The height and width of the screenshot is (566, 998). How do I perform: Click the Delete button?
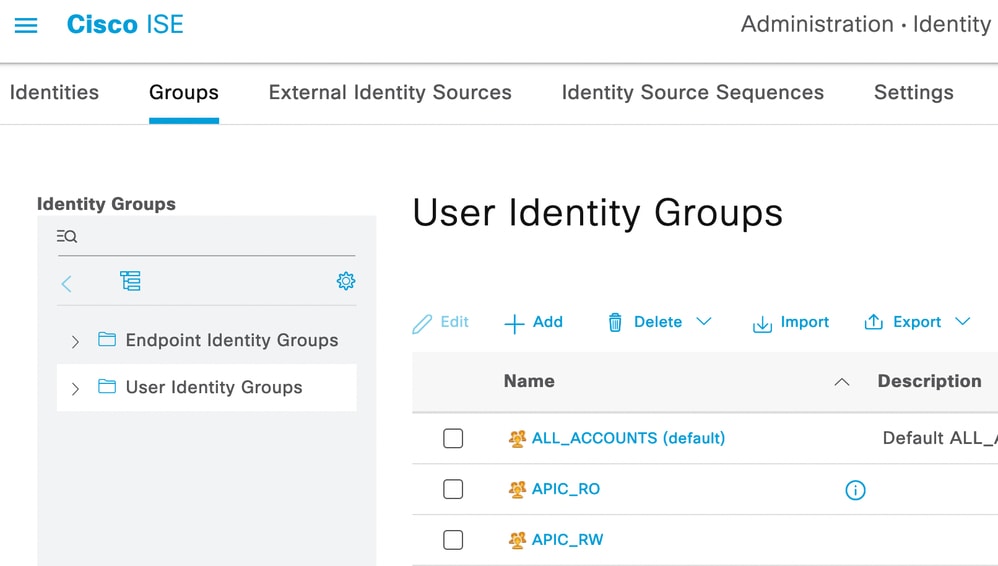[x=645, y=323]
